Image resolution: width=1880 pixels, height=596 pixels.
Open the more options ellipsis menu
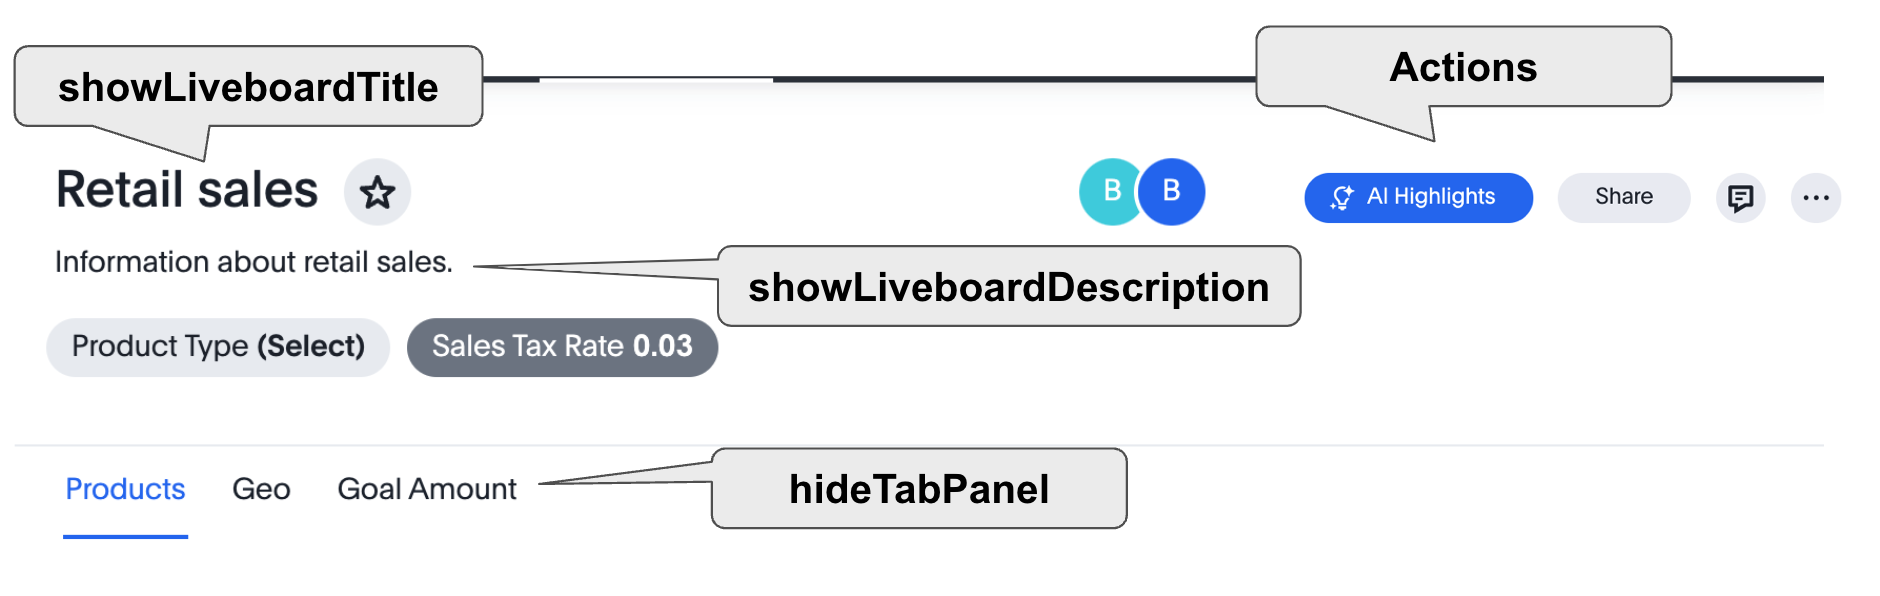tap(1818, 197)
